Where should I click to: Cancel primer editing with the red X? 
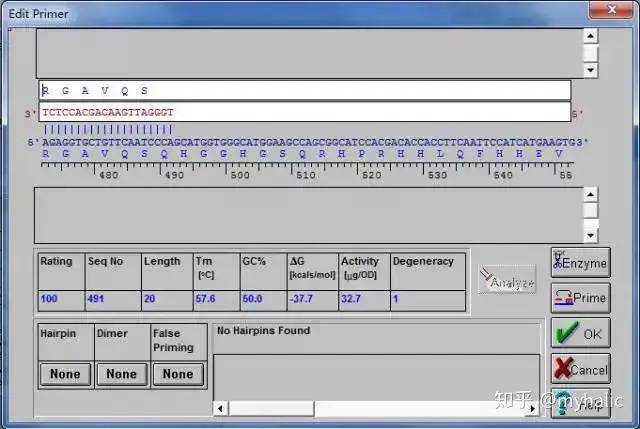click(x=580, y=368)
